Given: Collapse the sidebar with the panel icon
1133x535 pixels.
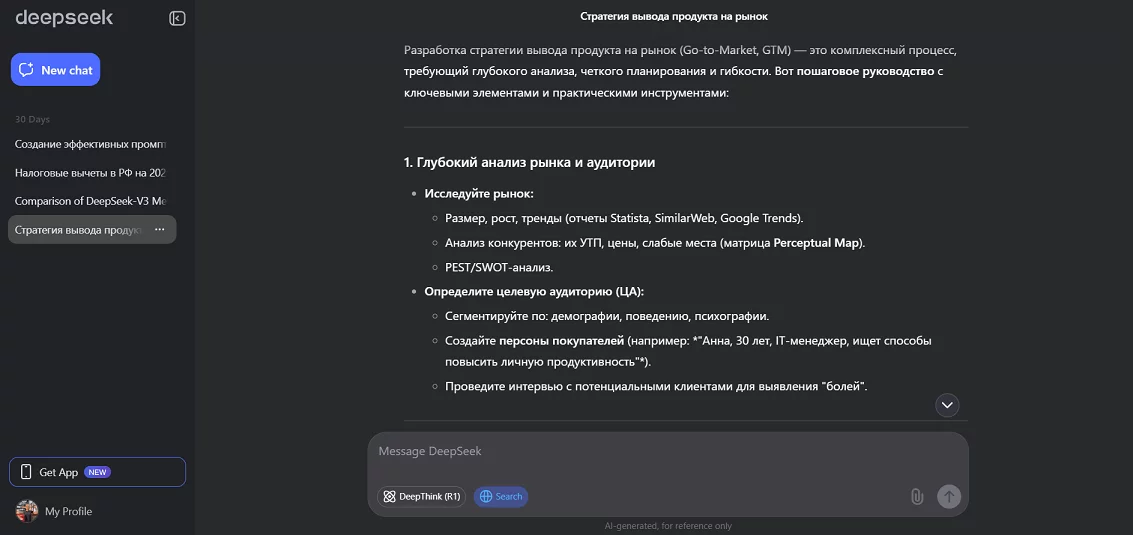Looking at the screenshot, I should tap(177, 18).
